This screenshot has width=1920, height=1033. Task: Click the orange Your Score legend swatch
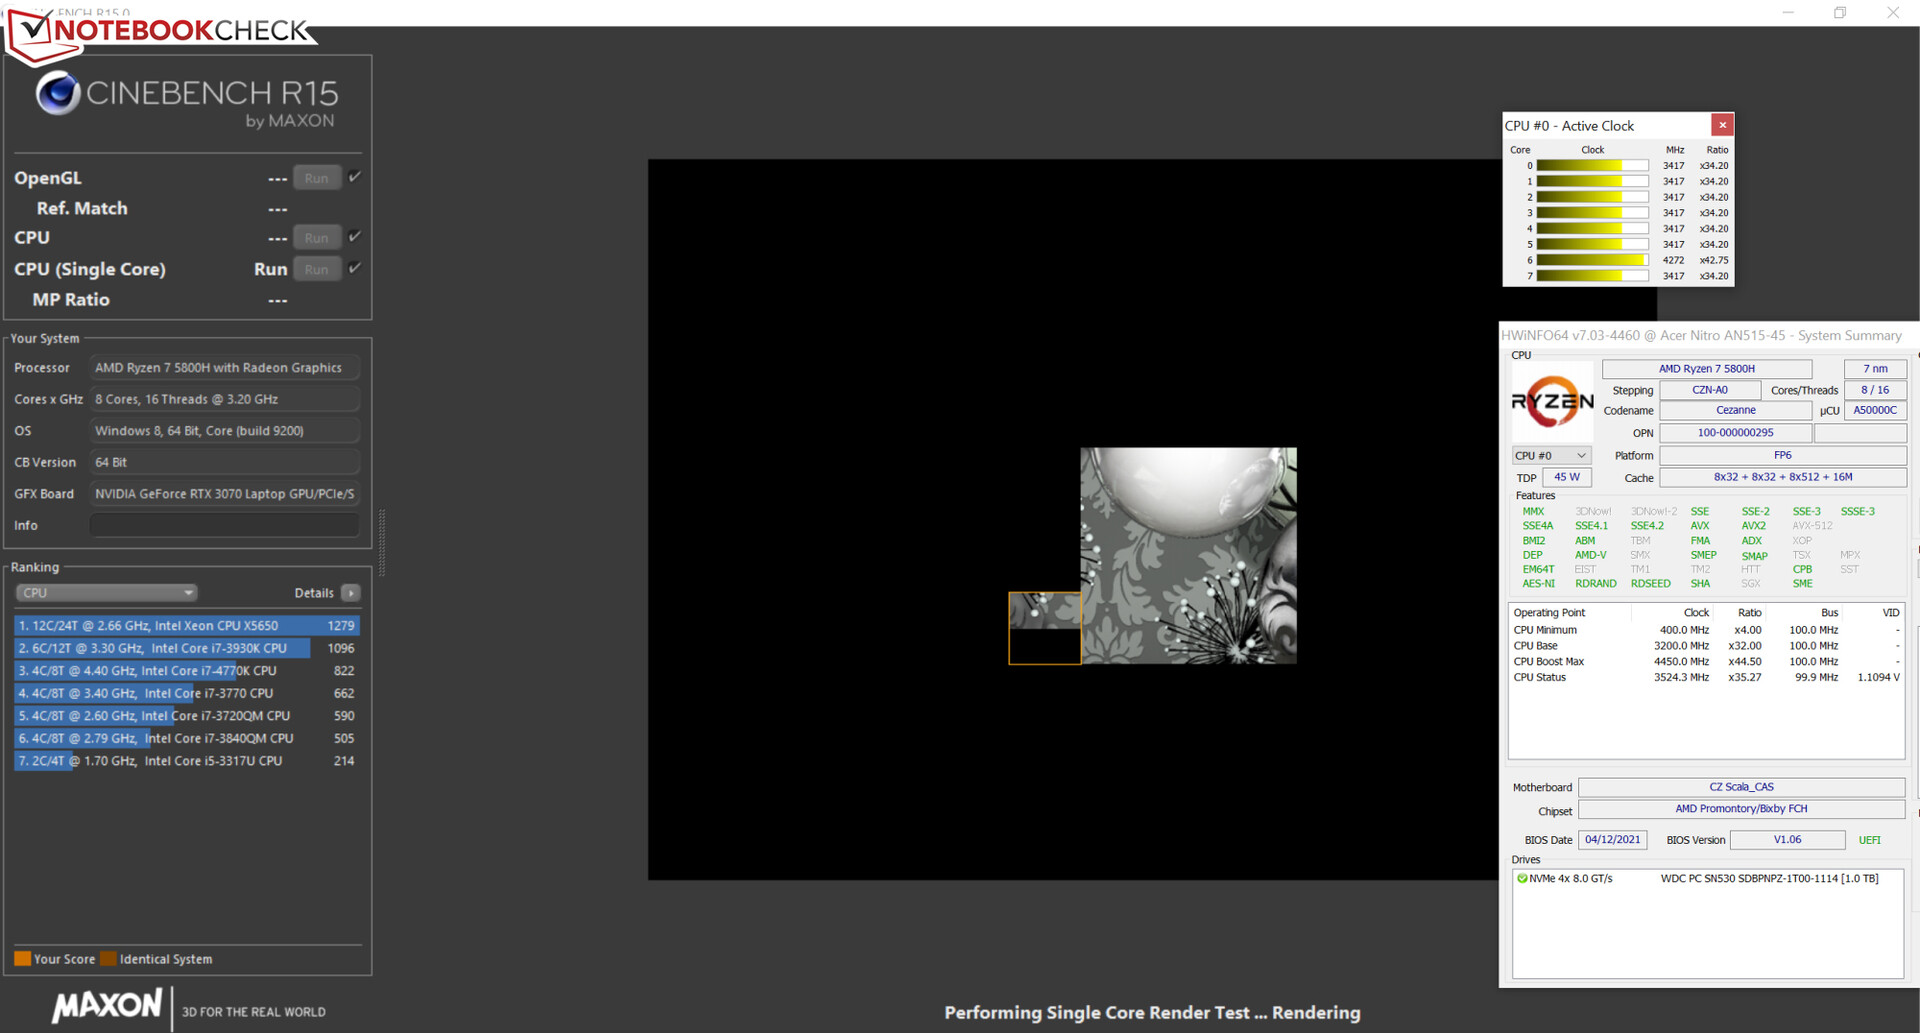(22, 959)
